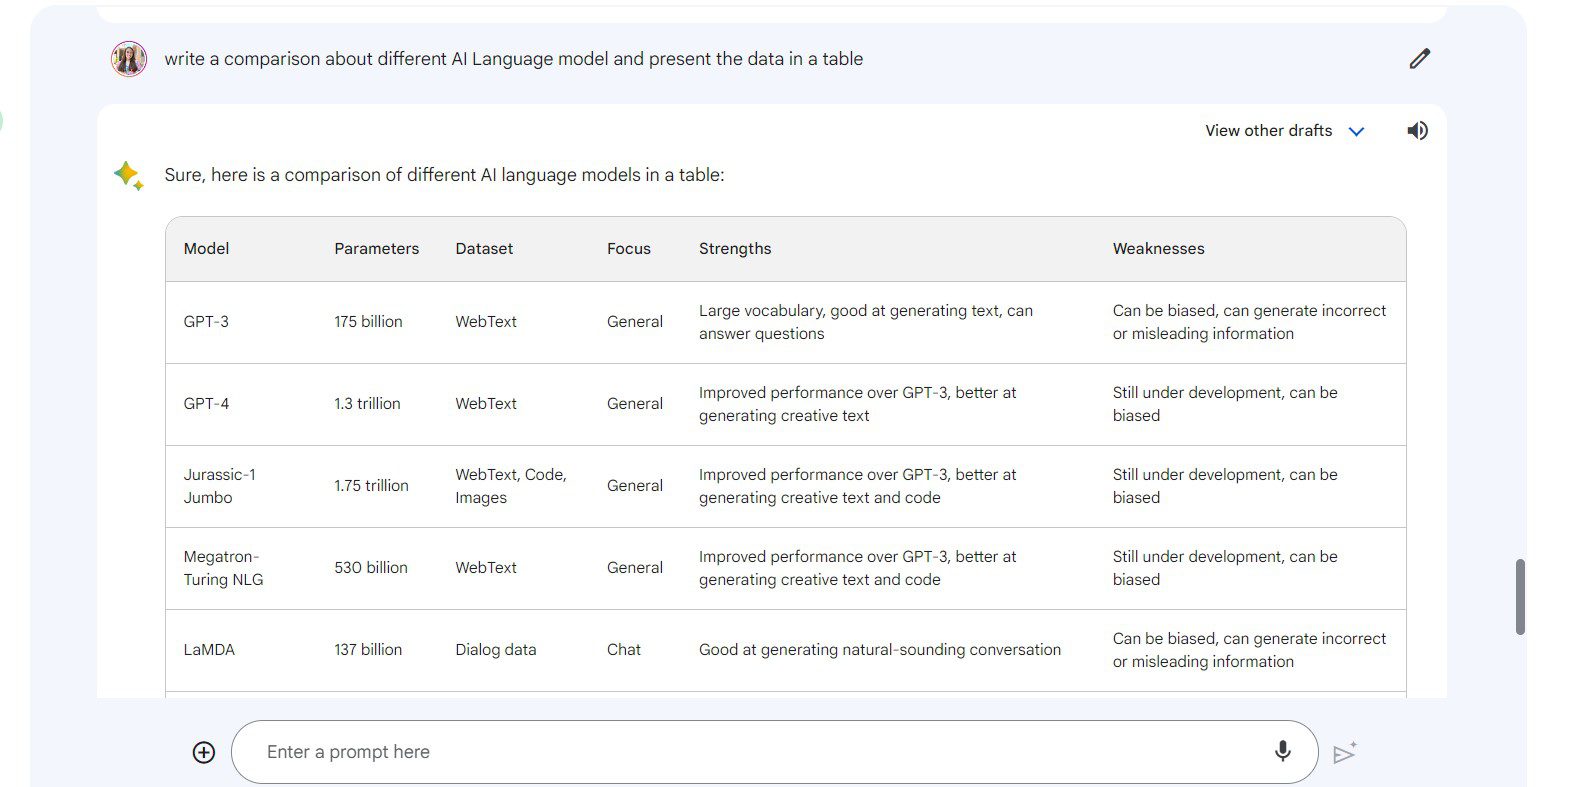The height and width of the screenshot is (787, 1577).
Task: Click the 530 billion parameters cell
Action: (x=371, y=568)
